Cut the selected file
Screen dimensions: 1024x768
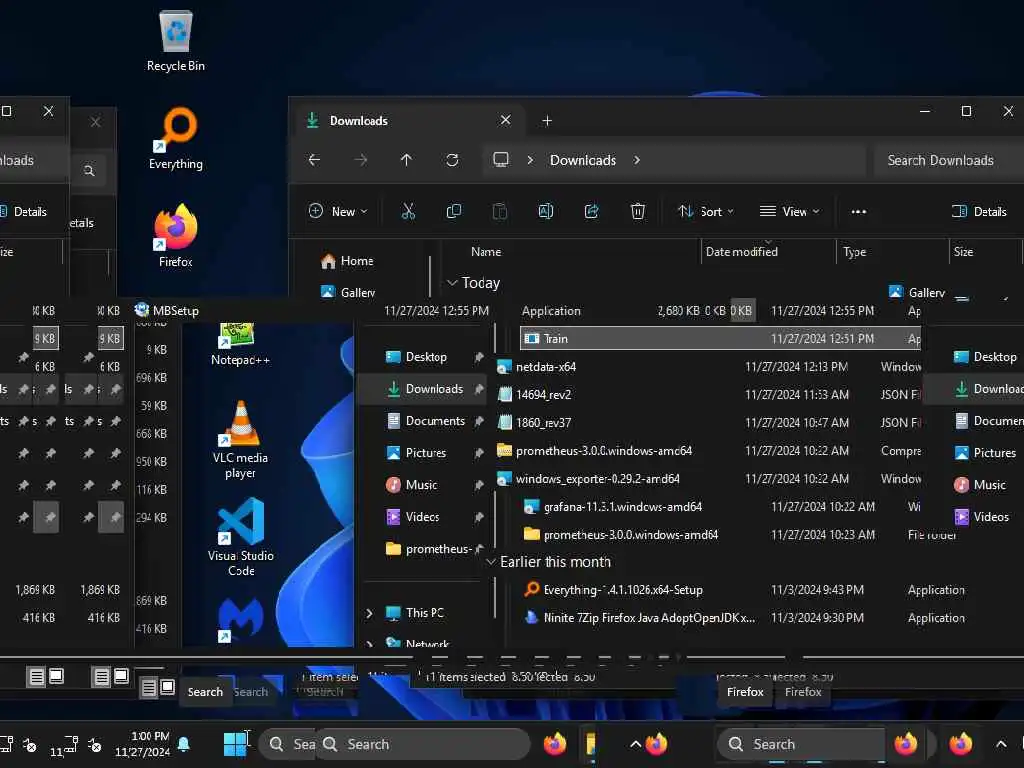pos(408,211)
